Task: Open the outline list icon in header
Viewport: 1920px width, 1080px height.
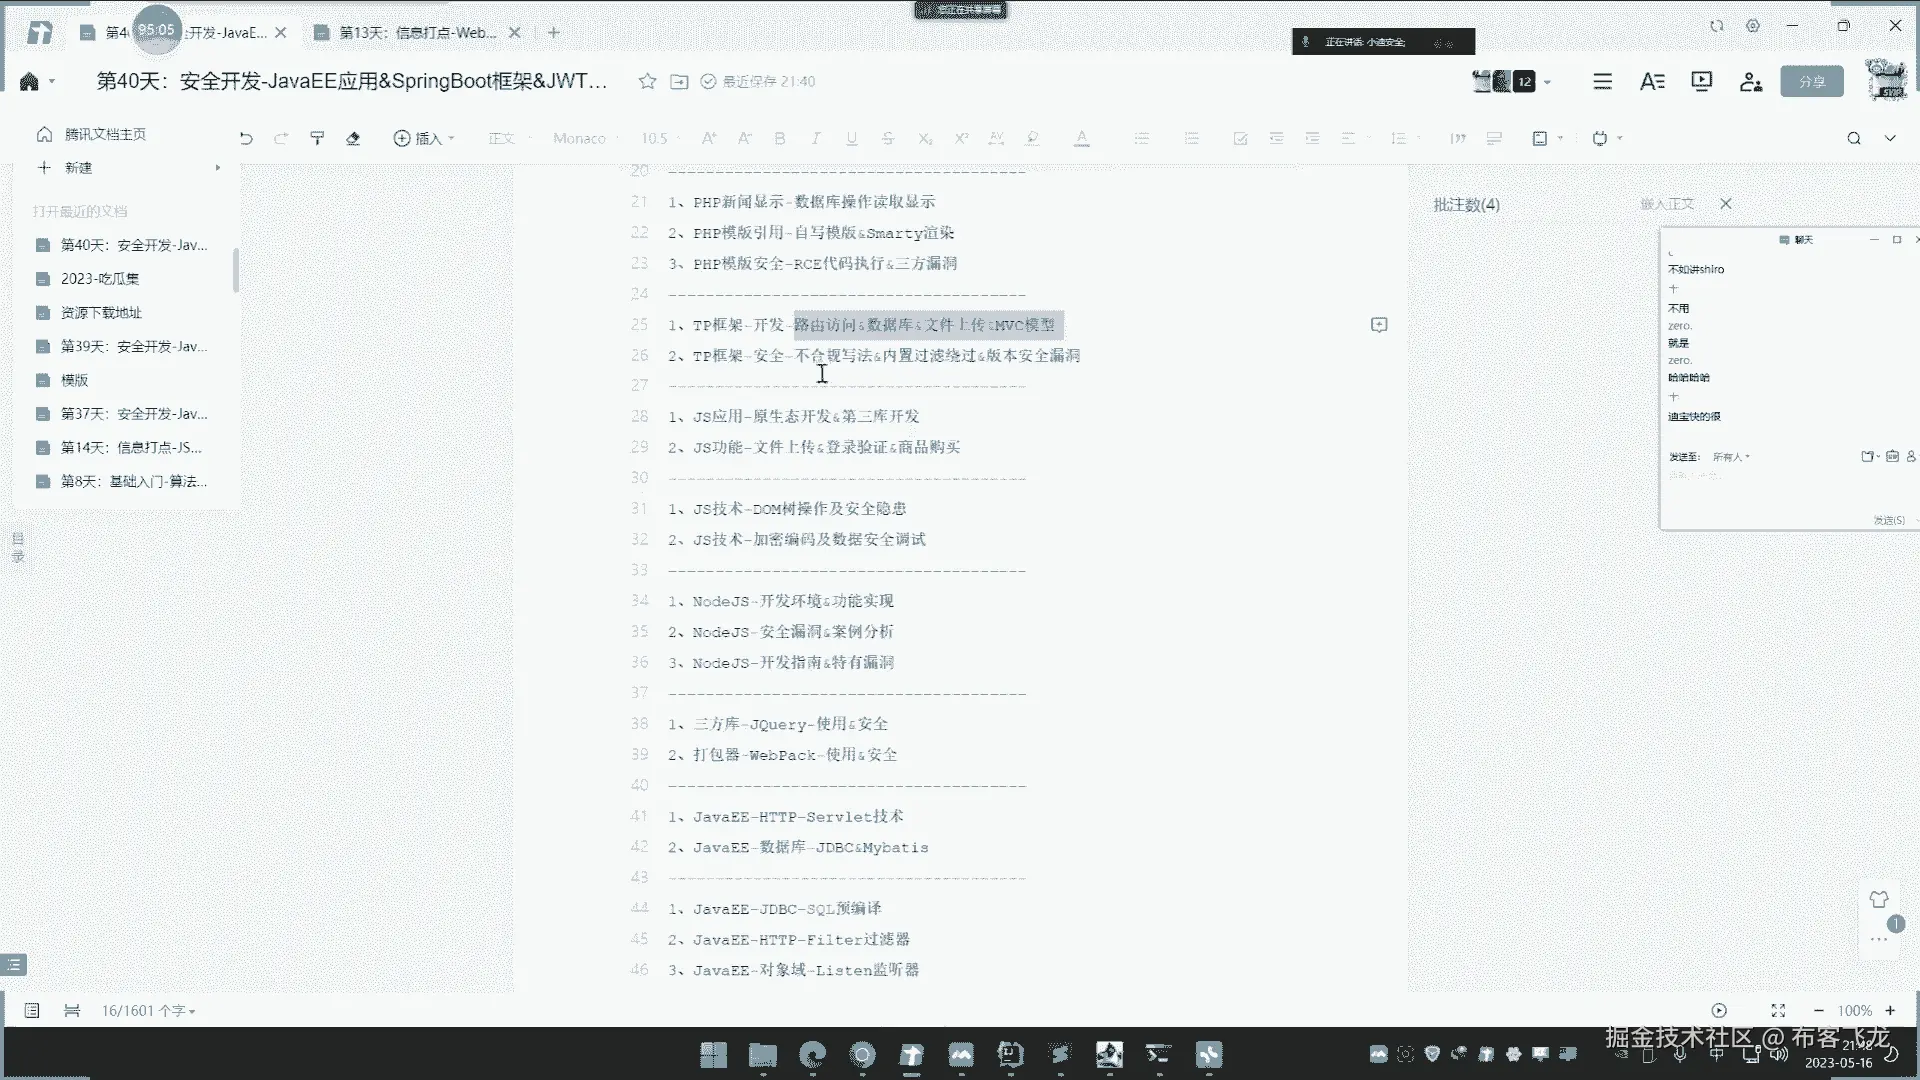Action: coord(1602,81)
